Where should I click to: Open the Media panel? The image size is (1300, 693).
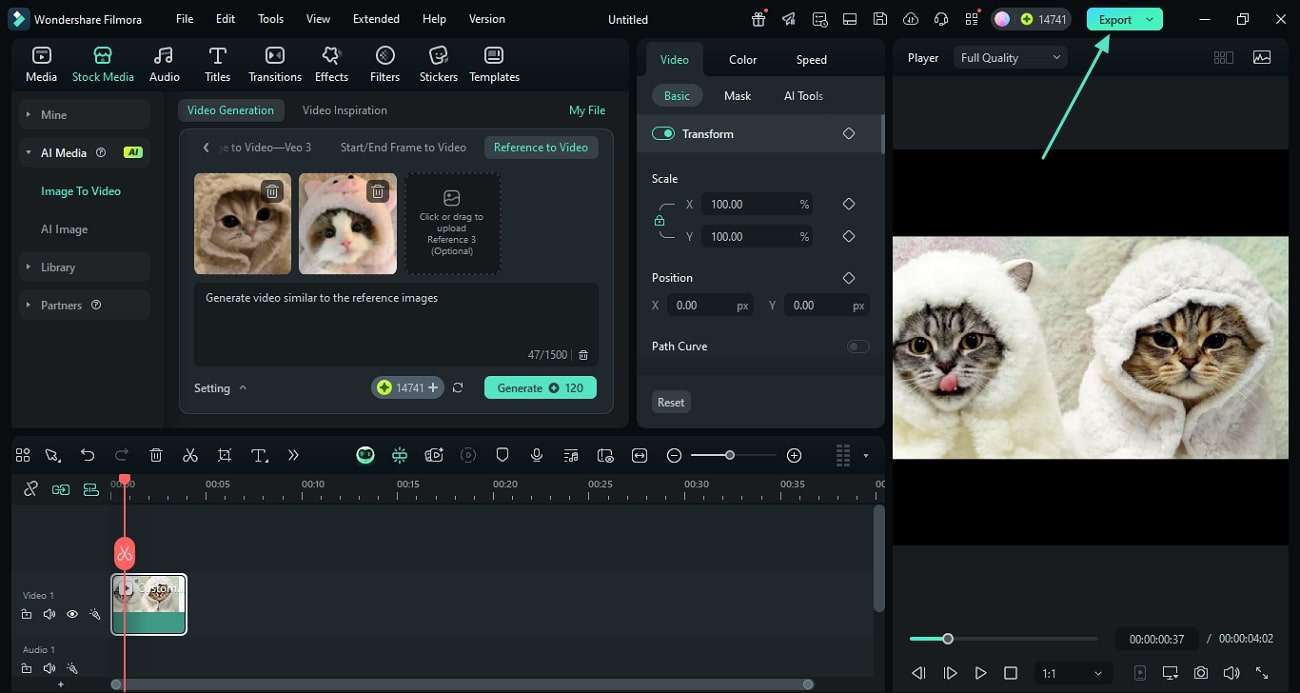click(41, 64)
